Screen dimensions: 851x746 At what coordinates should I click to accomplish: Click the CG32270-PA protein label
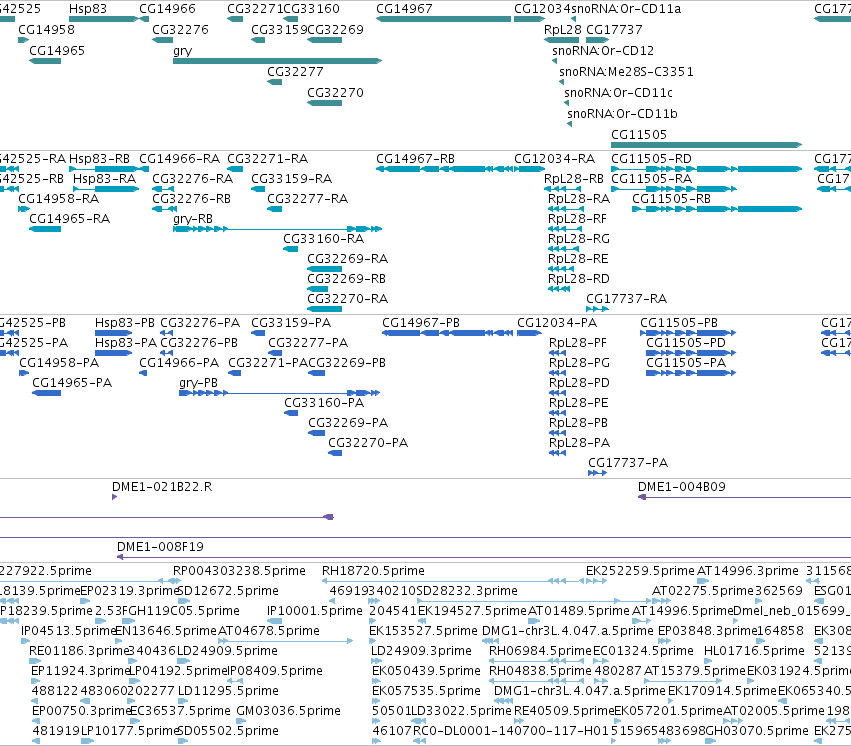(x=368, y=443)
